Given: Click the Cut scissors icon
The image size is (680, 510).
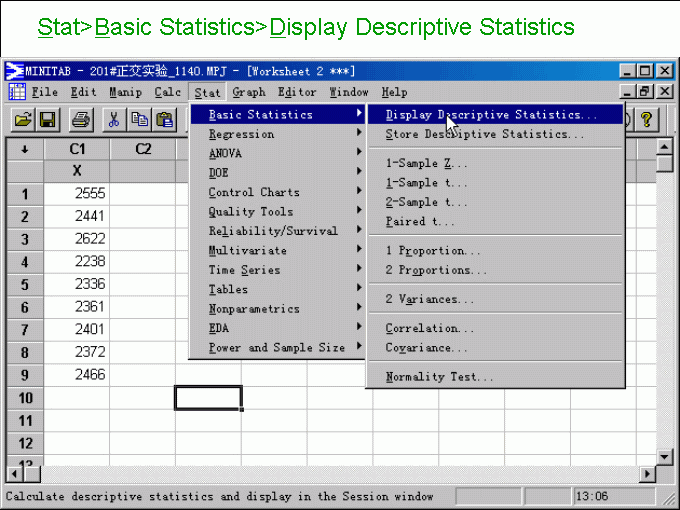Looking at the screenshot, I should click(115, 120).
